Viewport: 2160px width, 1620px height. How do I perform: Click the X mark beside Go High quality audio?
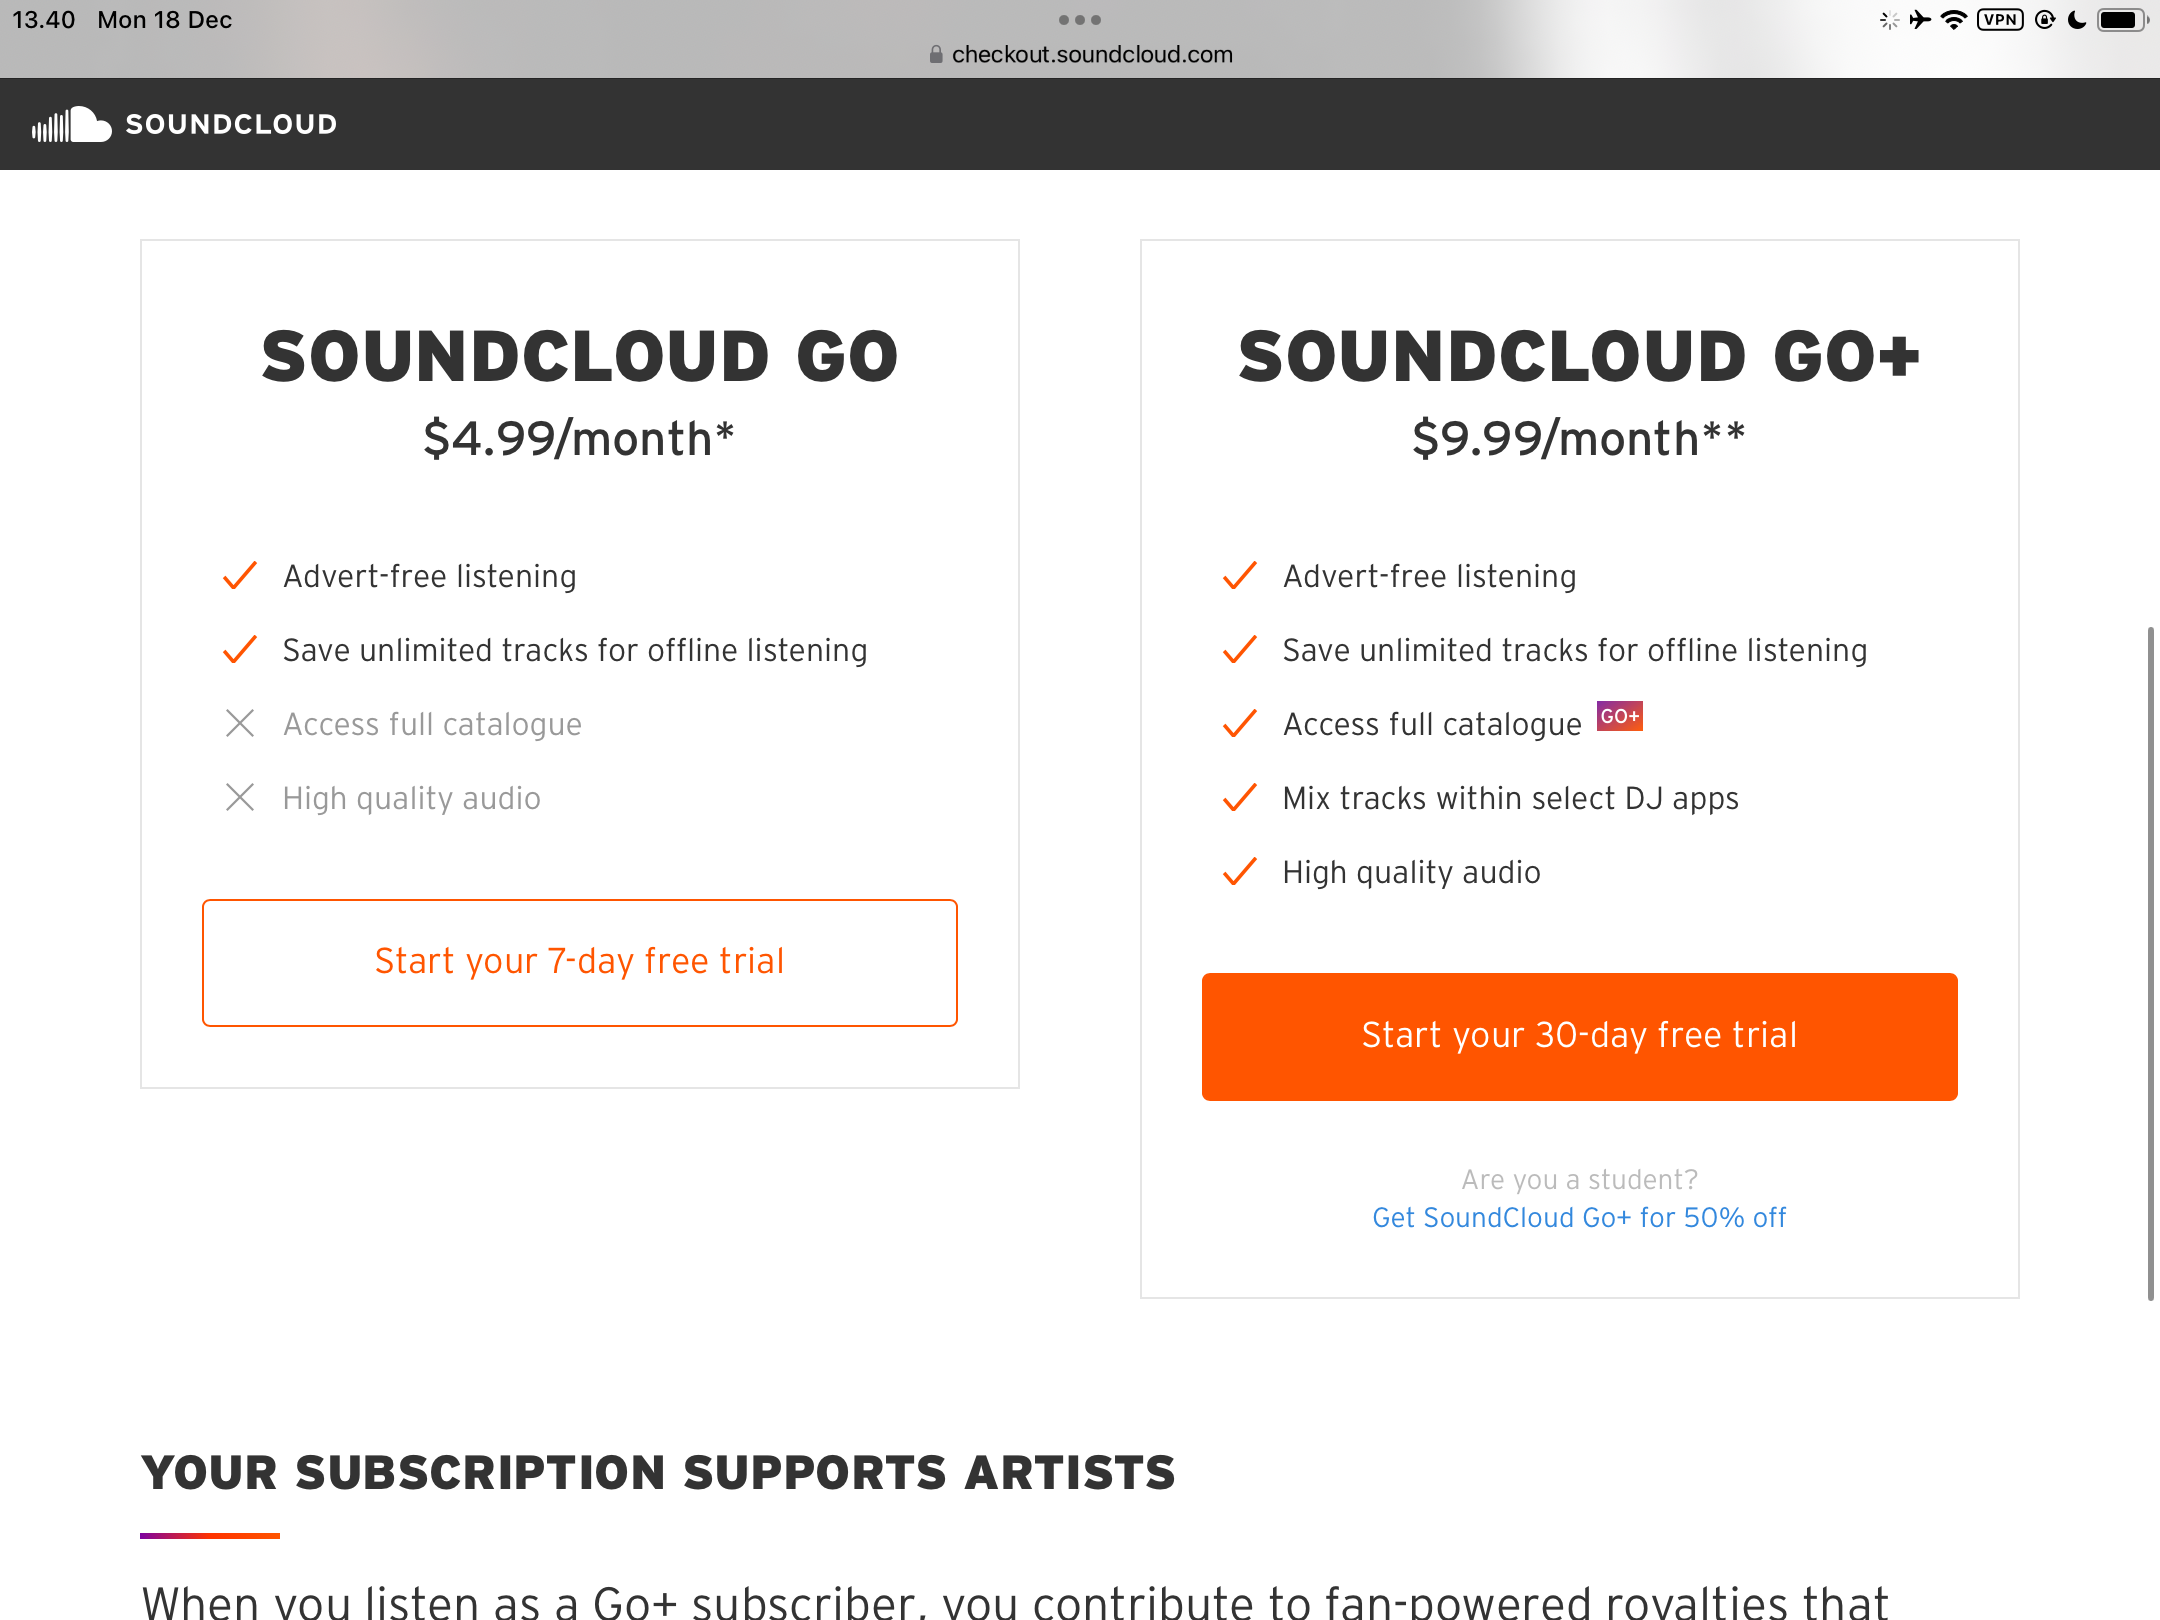(x=240, y=797)
